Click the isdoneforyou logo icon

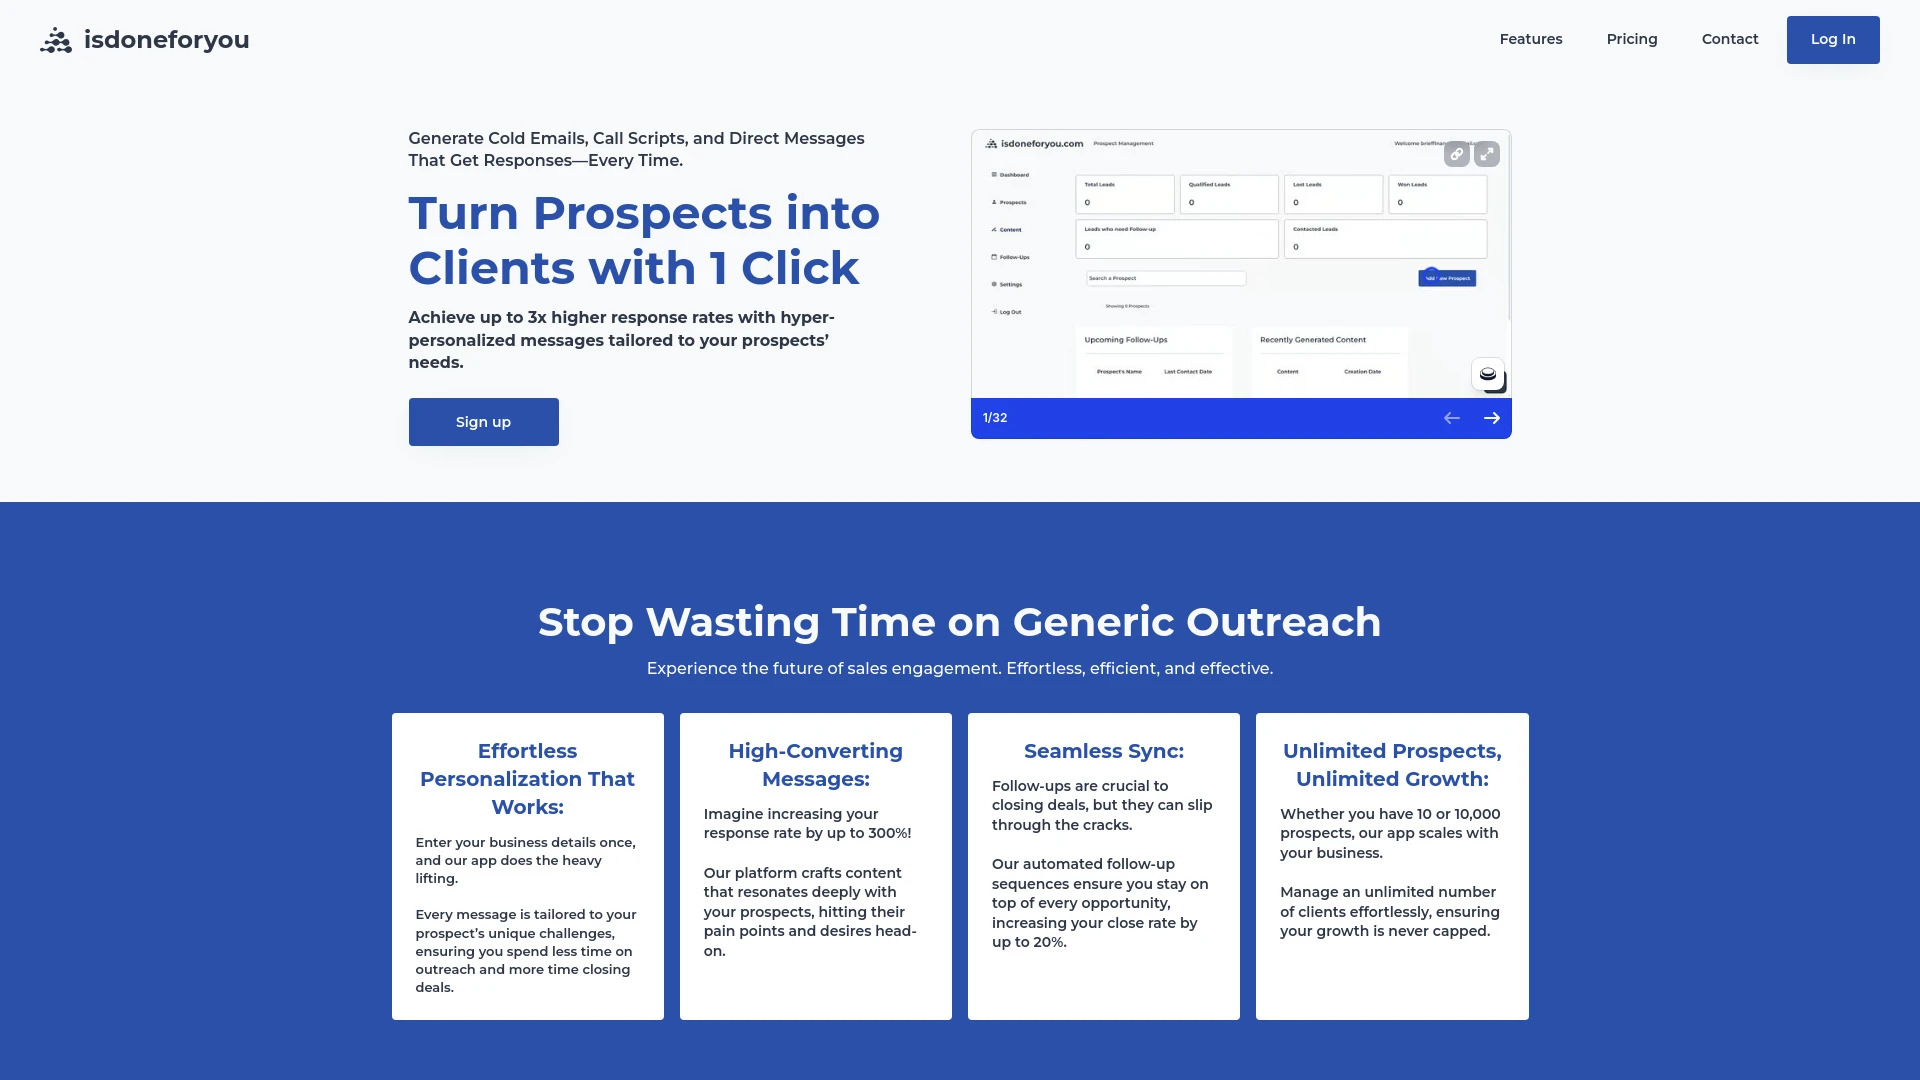55,40
